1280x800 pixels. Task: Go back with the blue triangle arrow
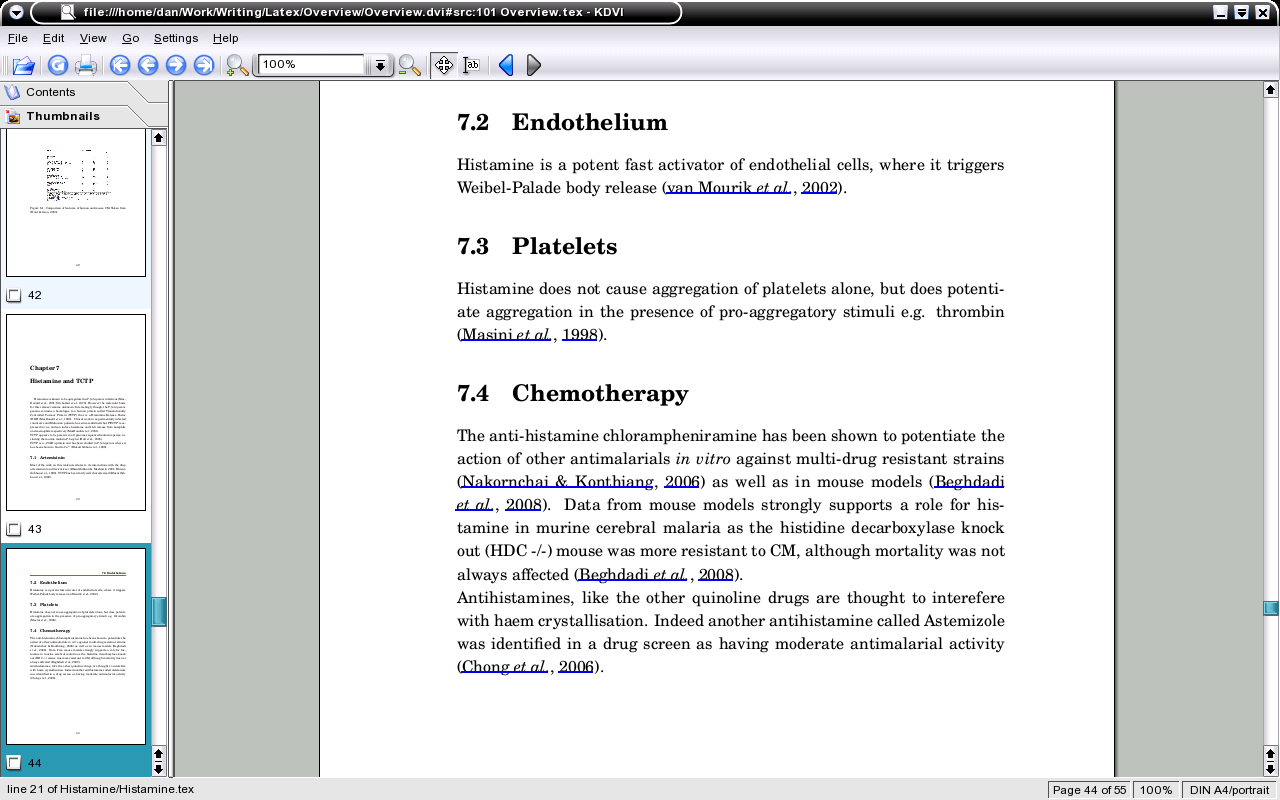coord(506,66)
